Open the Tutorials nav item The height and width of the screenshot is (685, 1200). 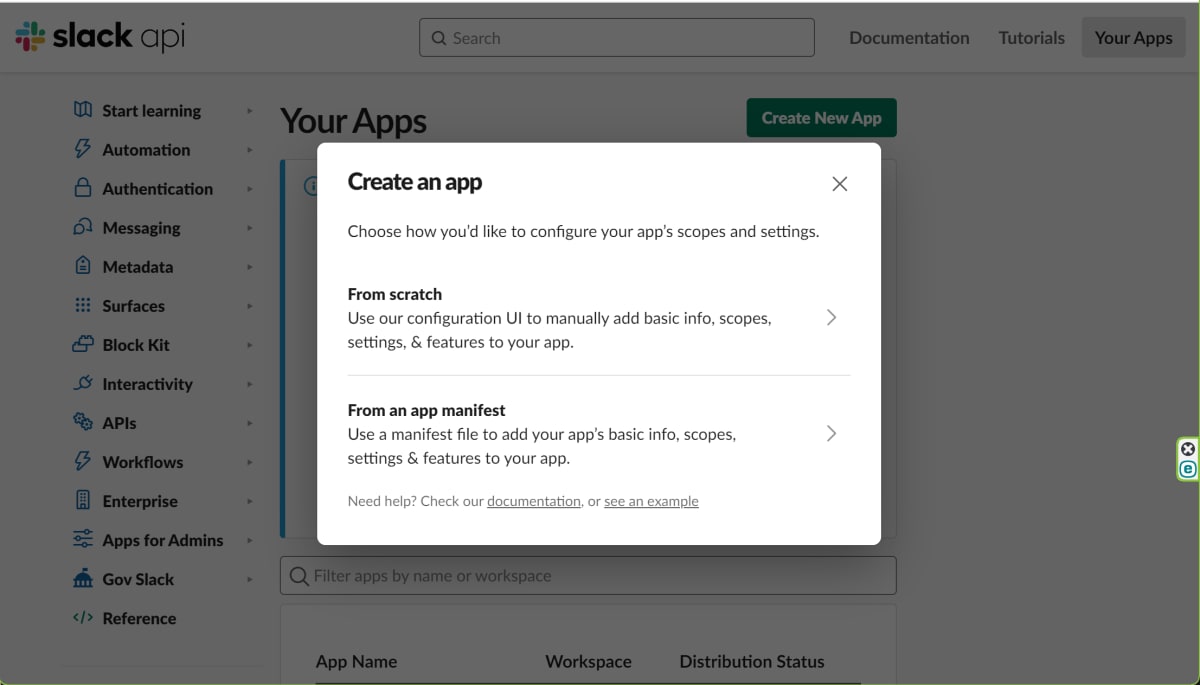point(1031,38)
